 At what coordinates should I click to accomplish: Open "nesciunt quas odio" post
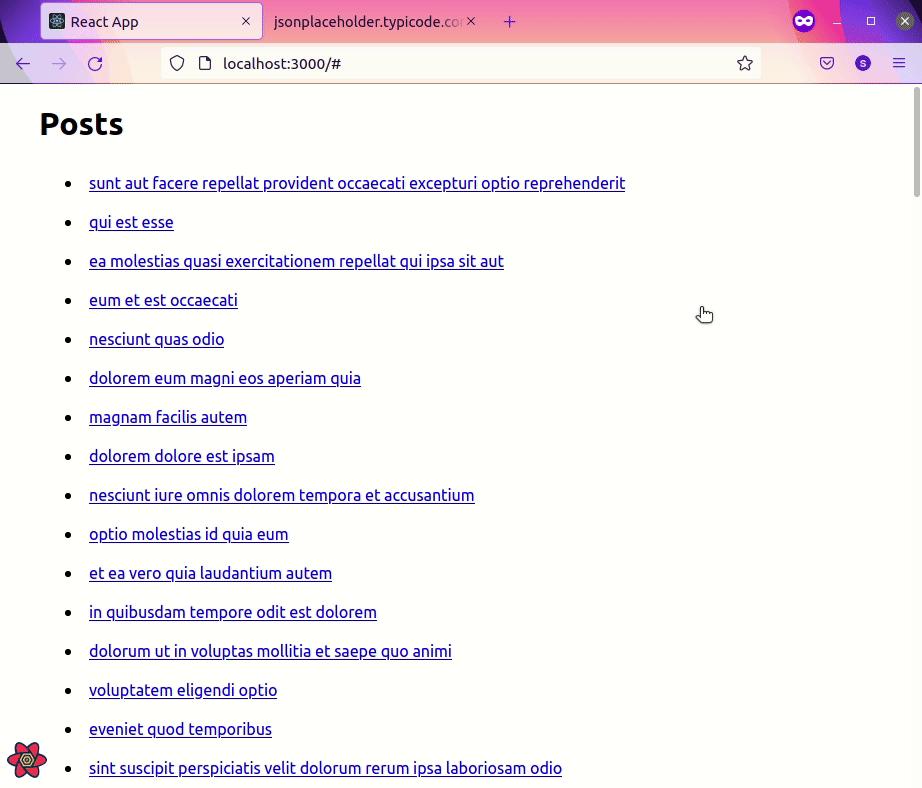point(156,339)
